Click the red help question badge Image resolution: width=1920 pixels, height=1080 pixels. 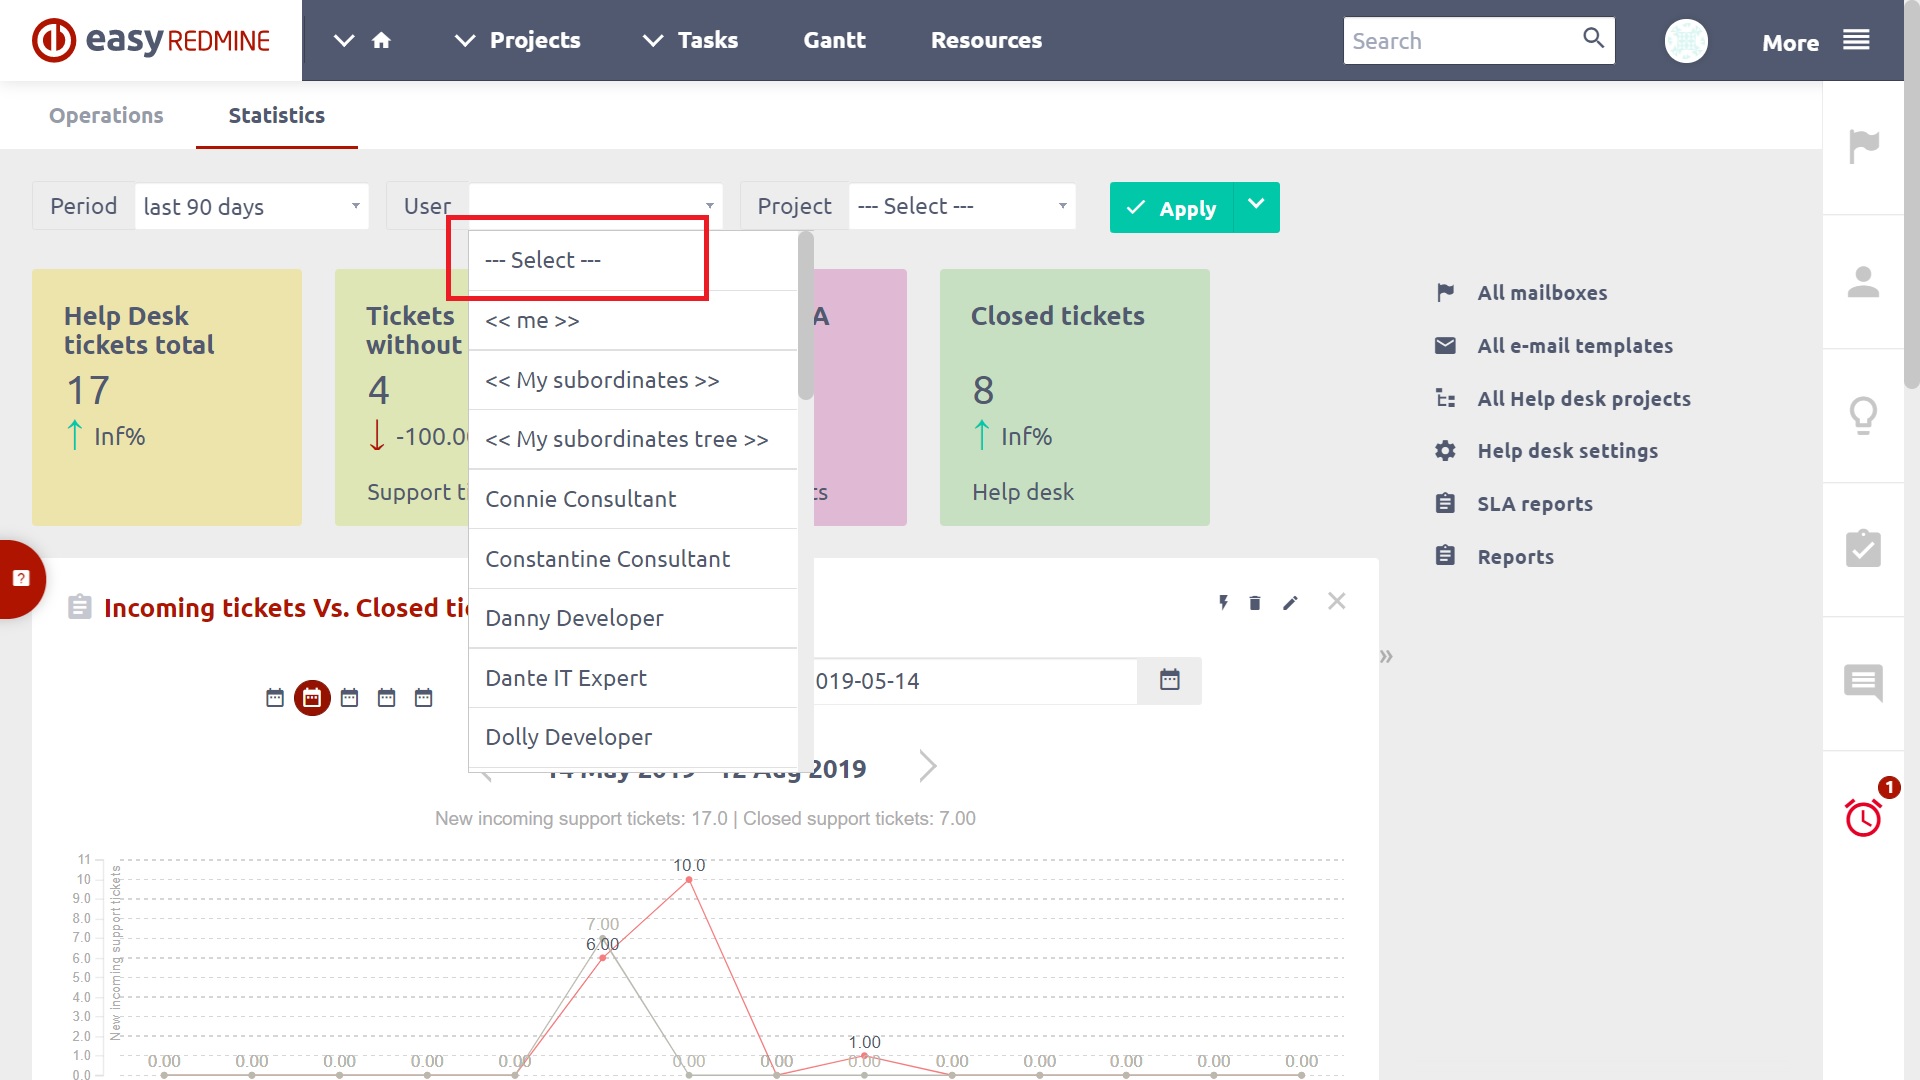click(x=21, y=579)
